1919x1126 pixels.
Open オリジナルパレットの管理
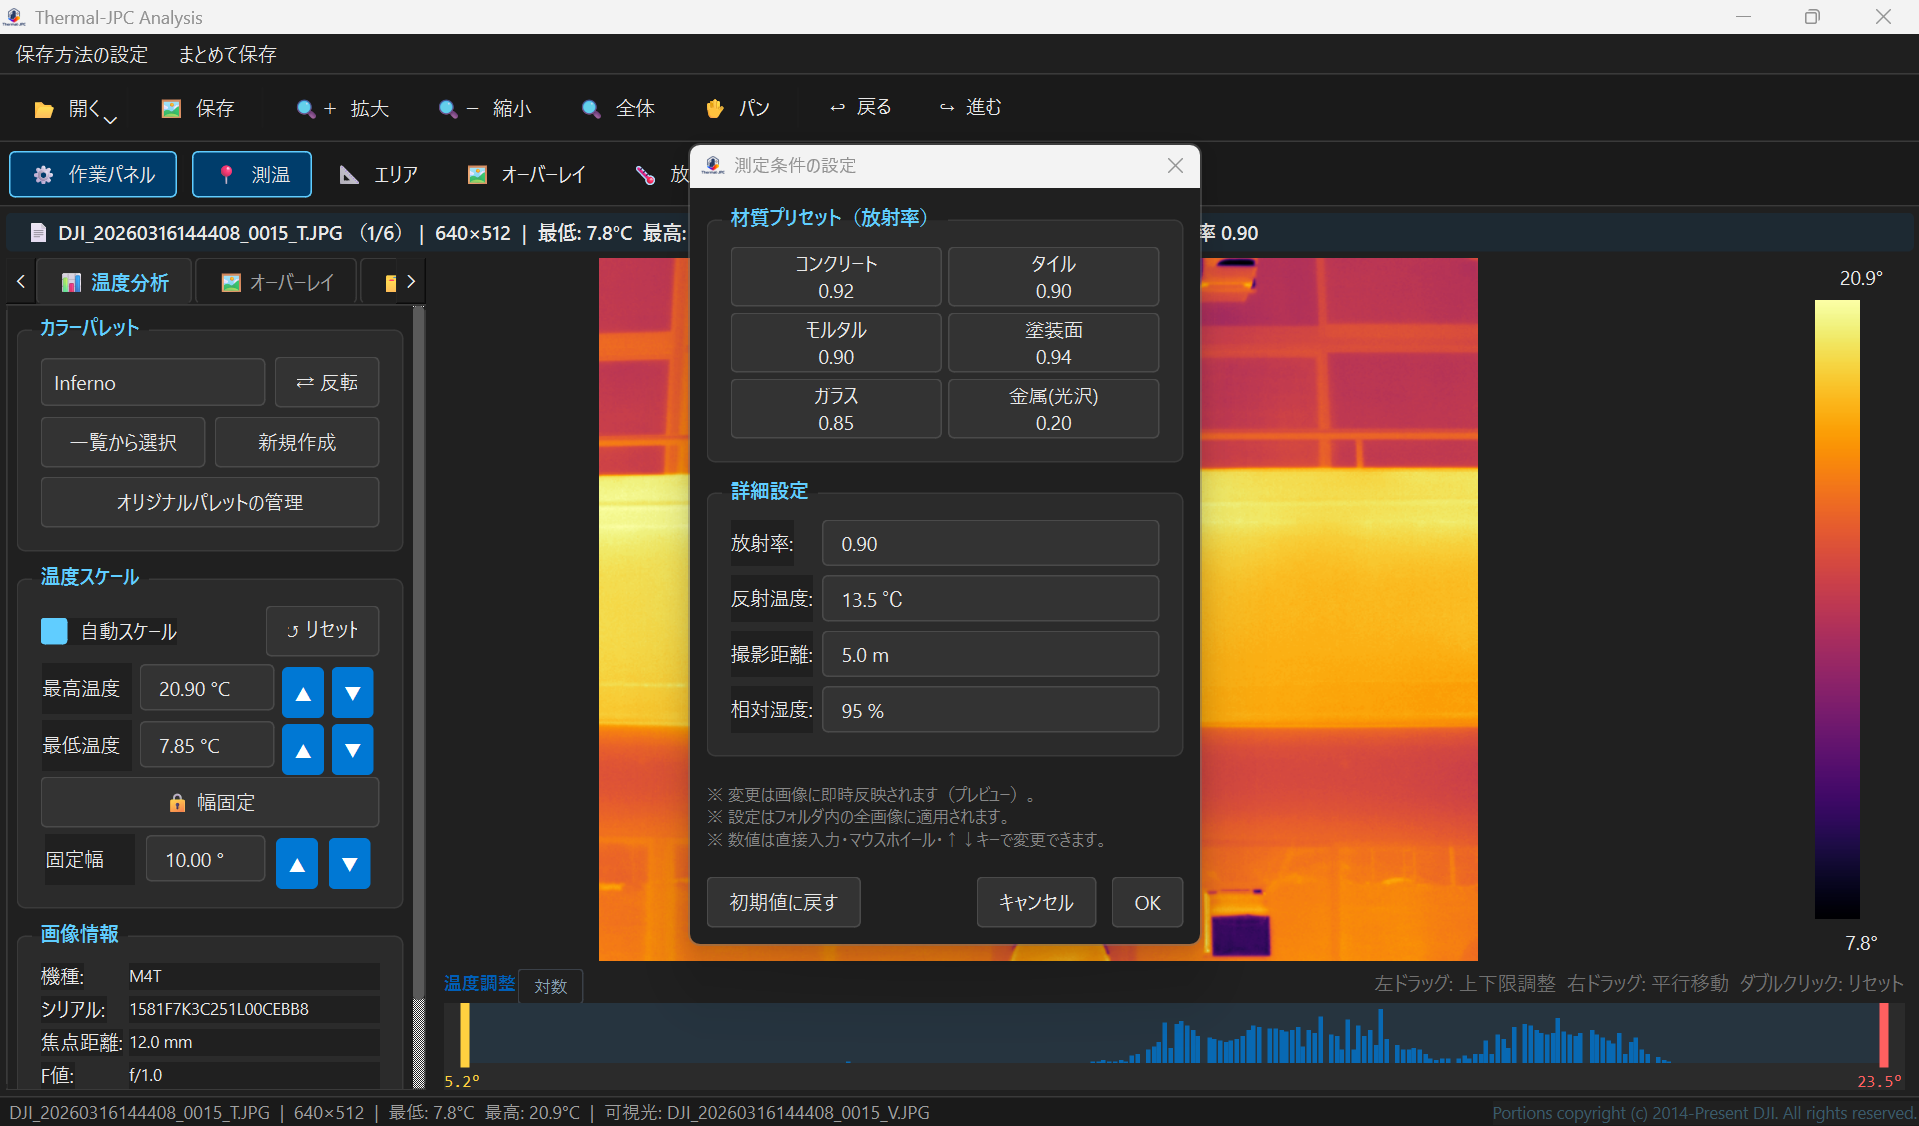pyautogui.click(x=210, y=502)
